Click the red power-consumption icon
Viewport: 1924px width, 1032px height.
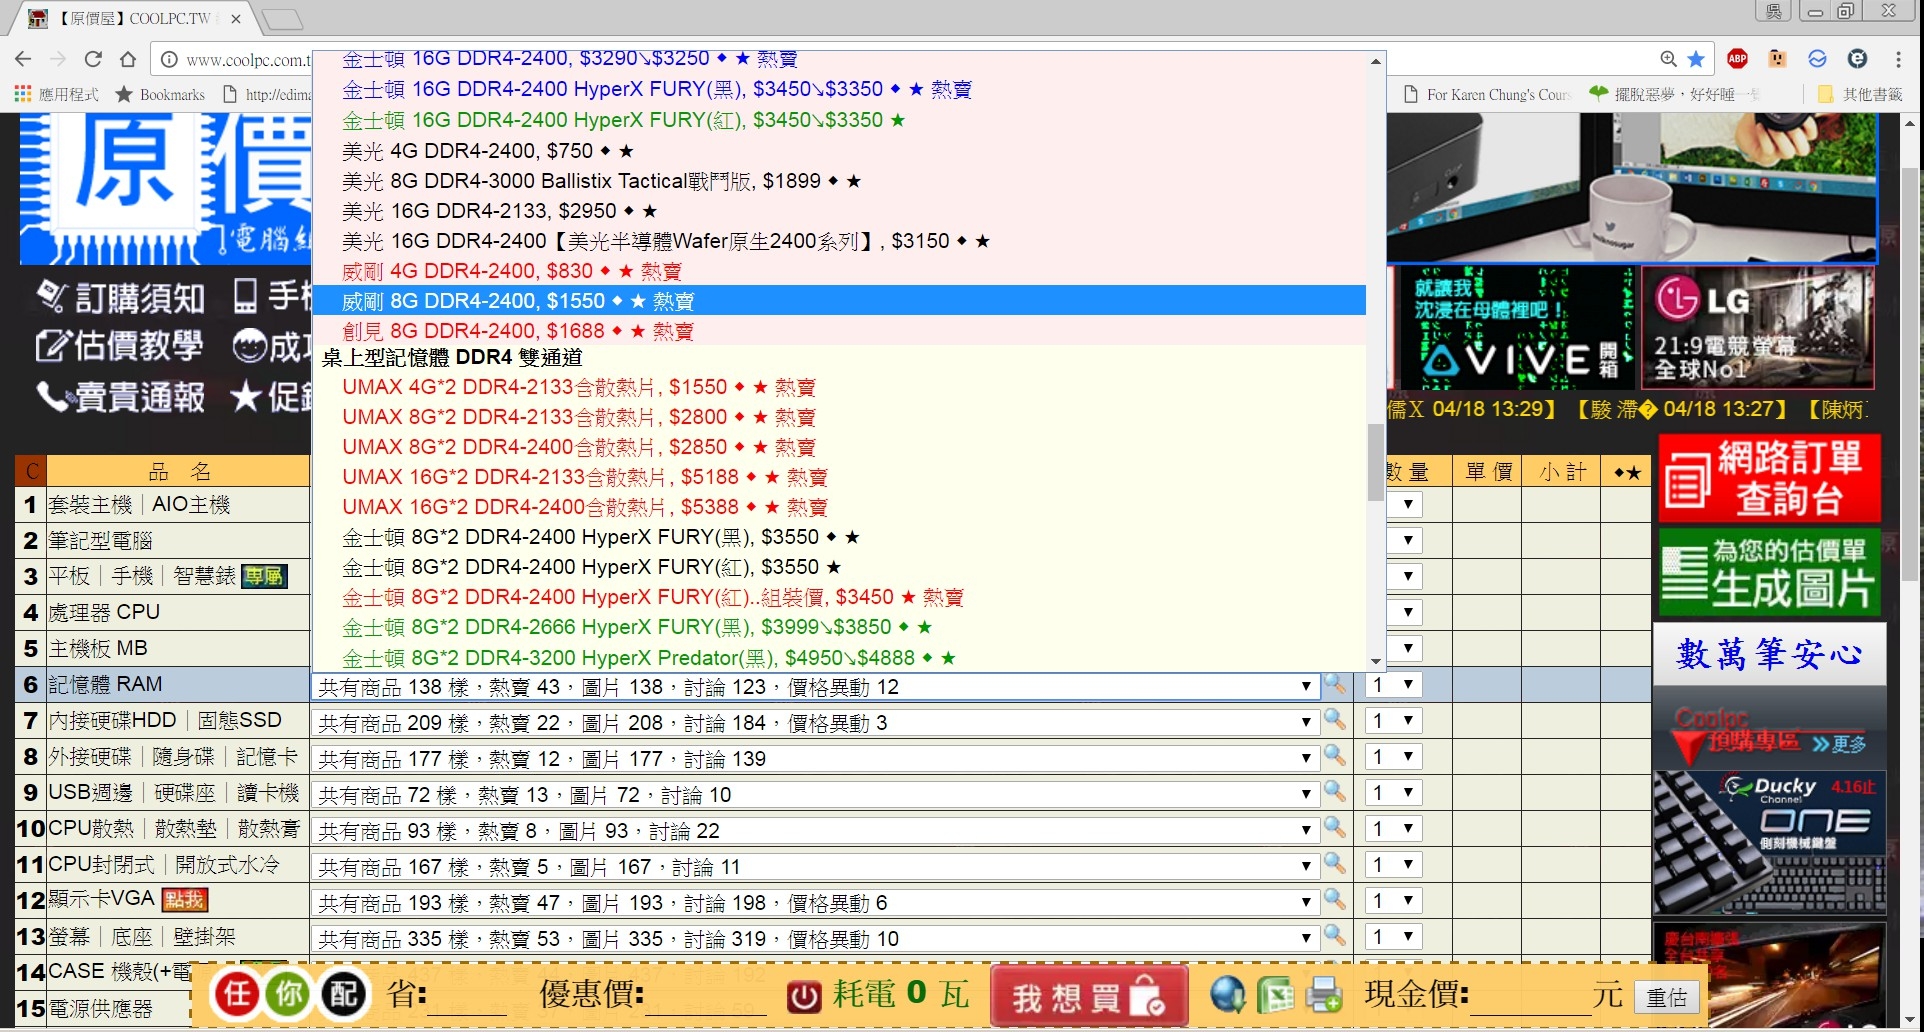tap(804, 996)
